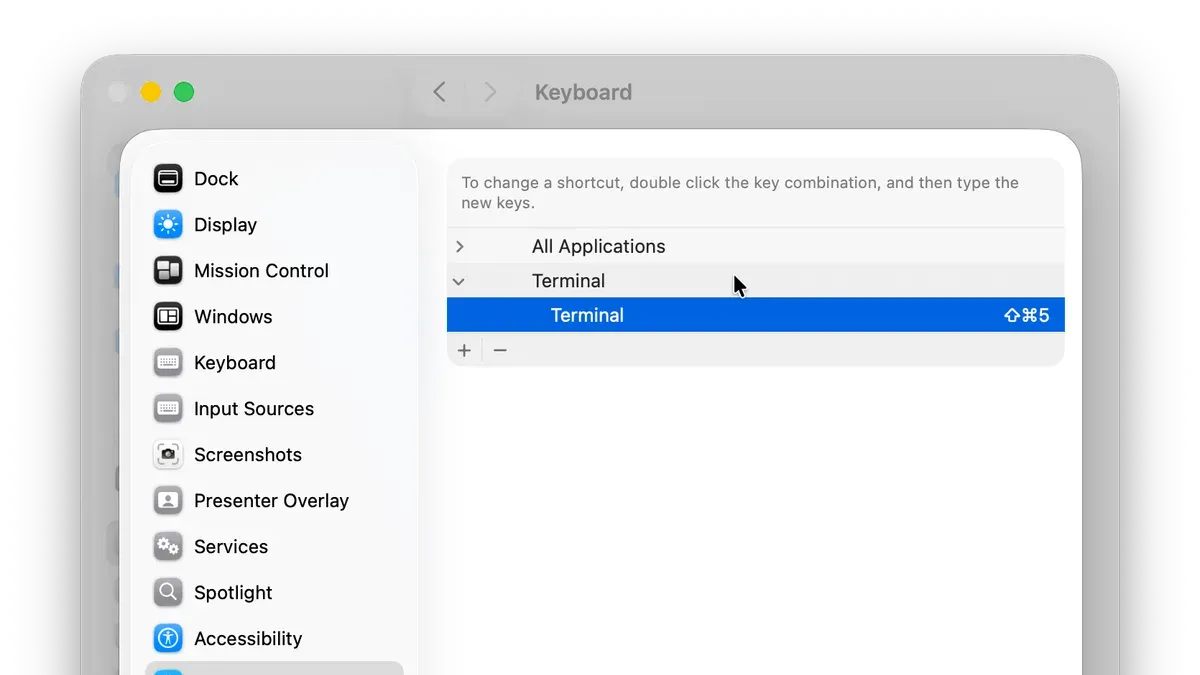The height and width of the screenshot is (675, 1200).
Task: Go forward with the right chevron
Action: coord(490,92)
